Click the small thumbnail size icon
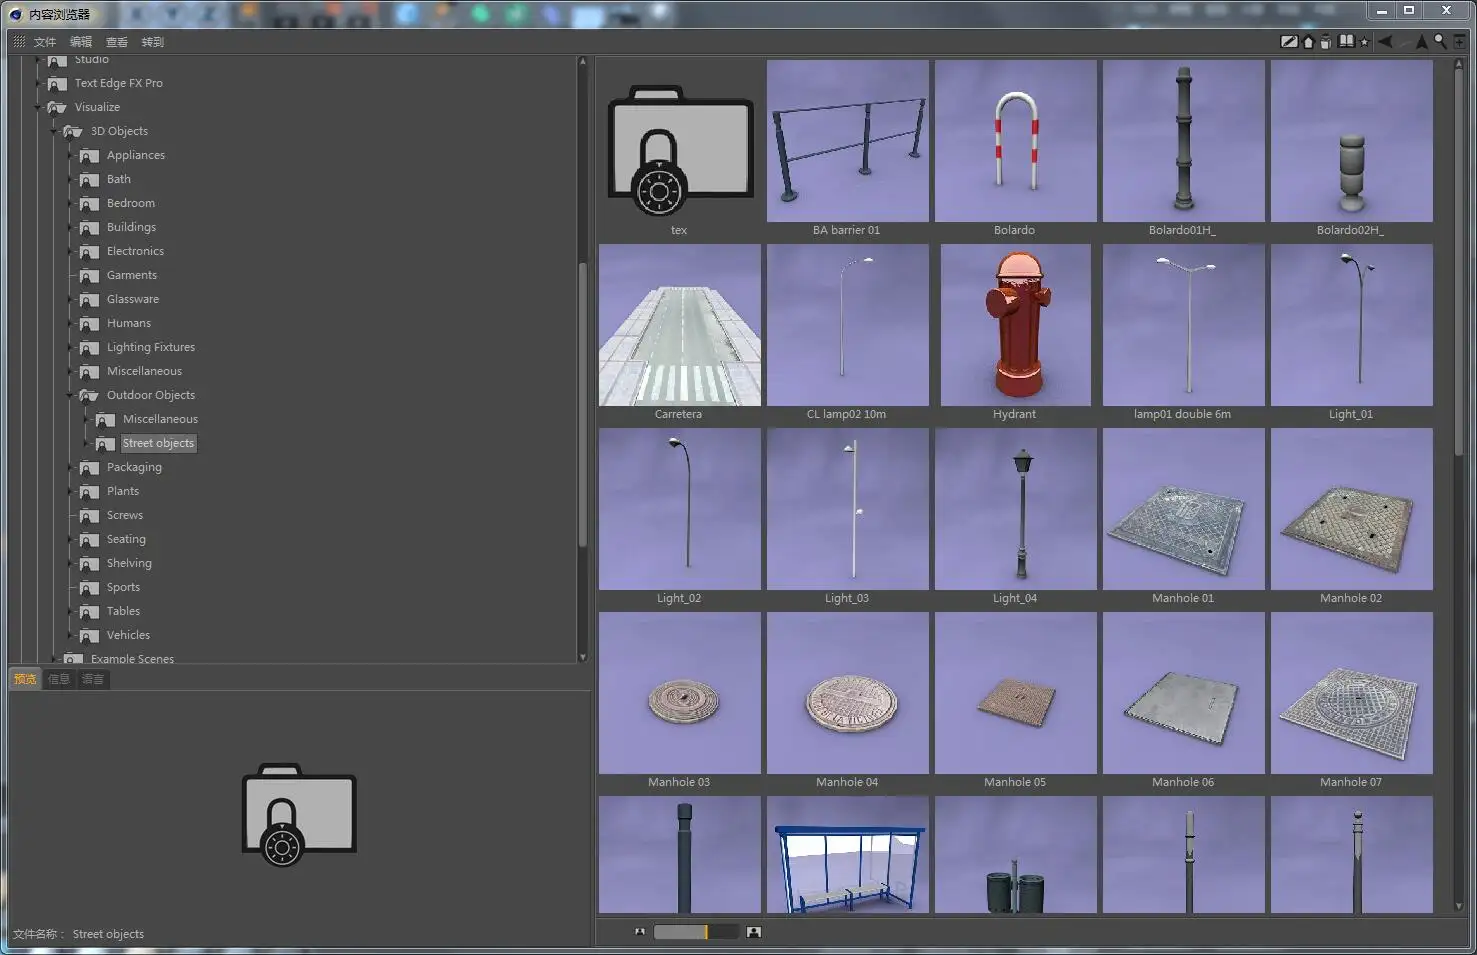Image resolution: width=1477 pixels, height=955 pixels. pos(640,932)
